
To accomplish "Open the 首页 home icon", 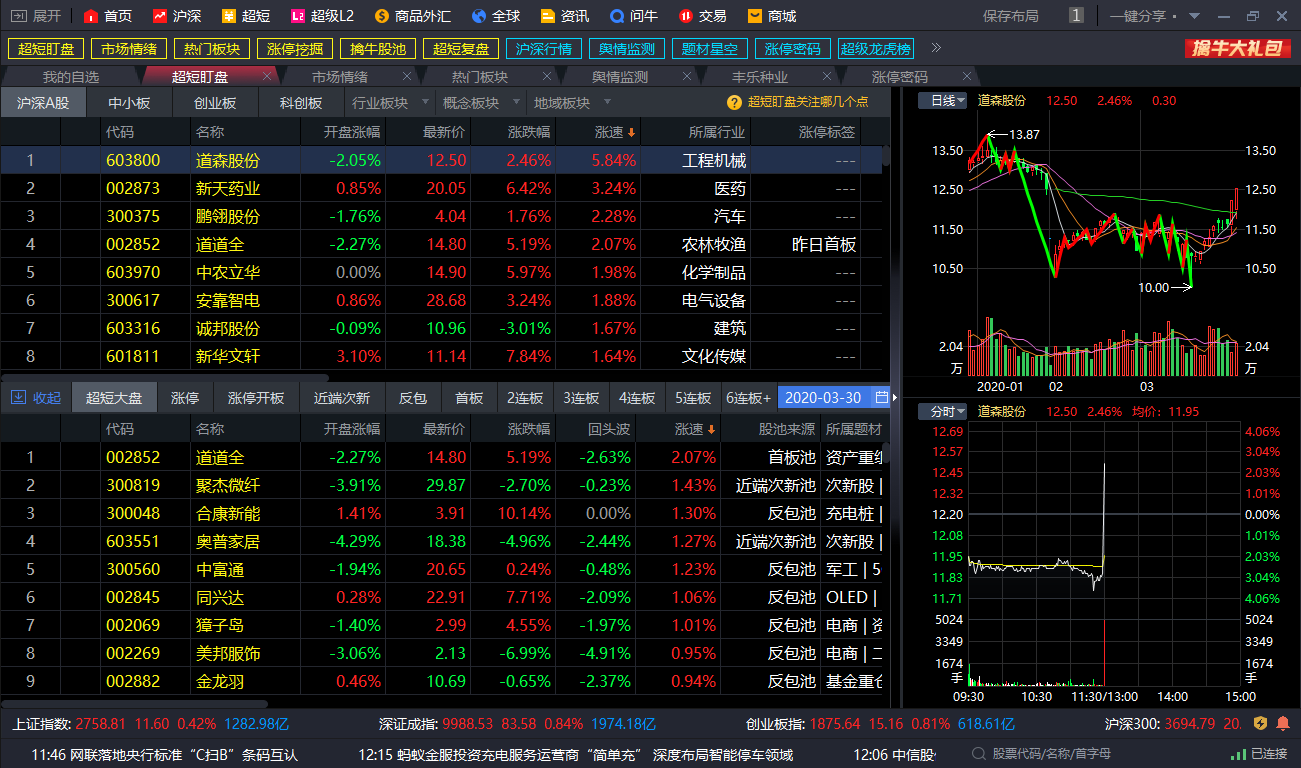I will [91, 16].
